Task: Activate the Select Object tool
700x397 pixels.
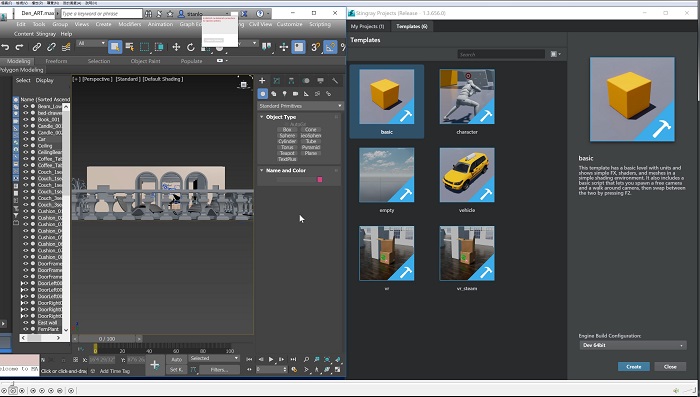Action: pos(115,47)
